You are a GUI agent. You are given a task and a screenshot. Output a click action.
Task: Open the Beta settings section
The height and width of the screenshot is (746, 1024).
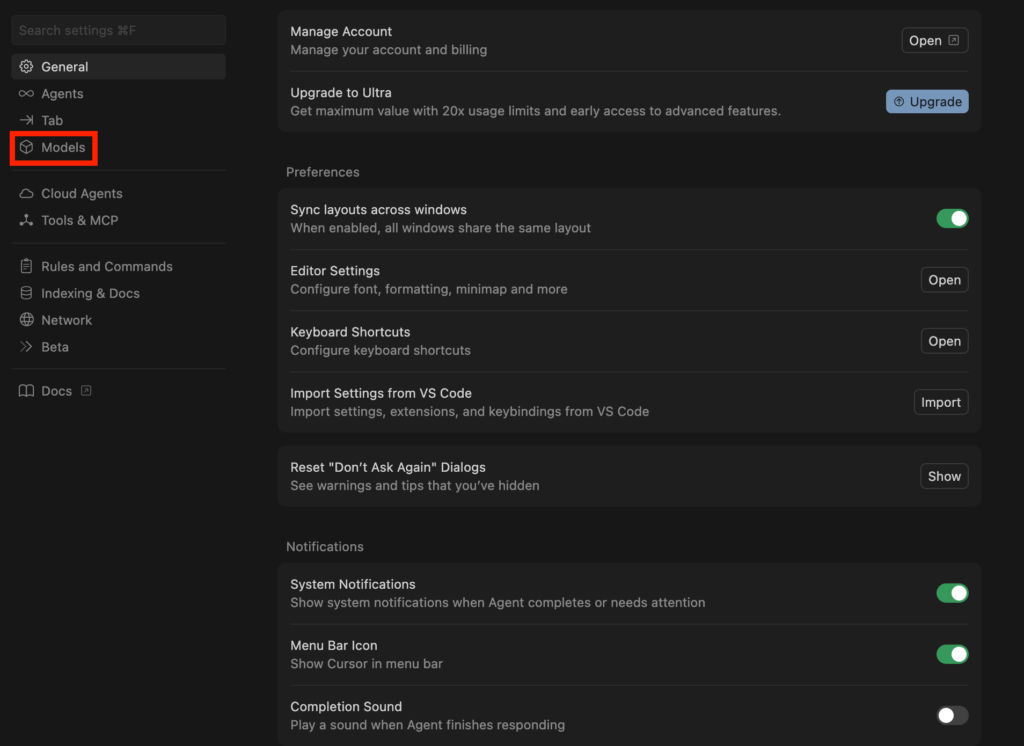55,347
